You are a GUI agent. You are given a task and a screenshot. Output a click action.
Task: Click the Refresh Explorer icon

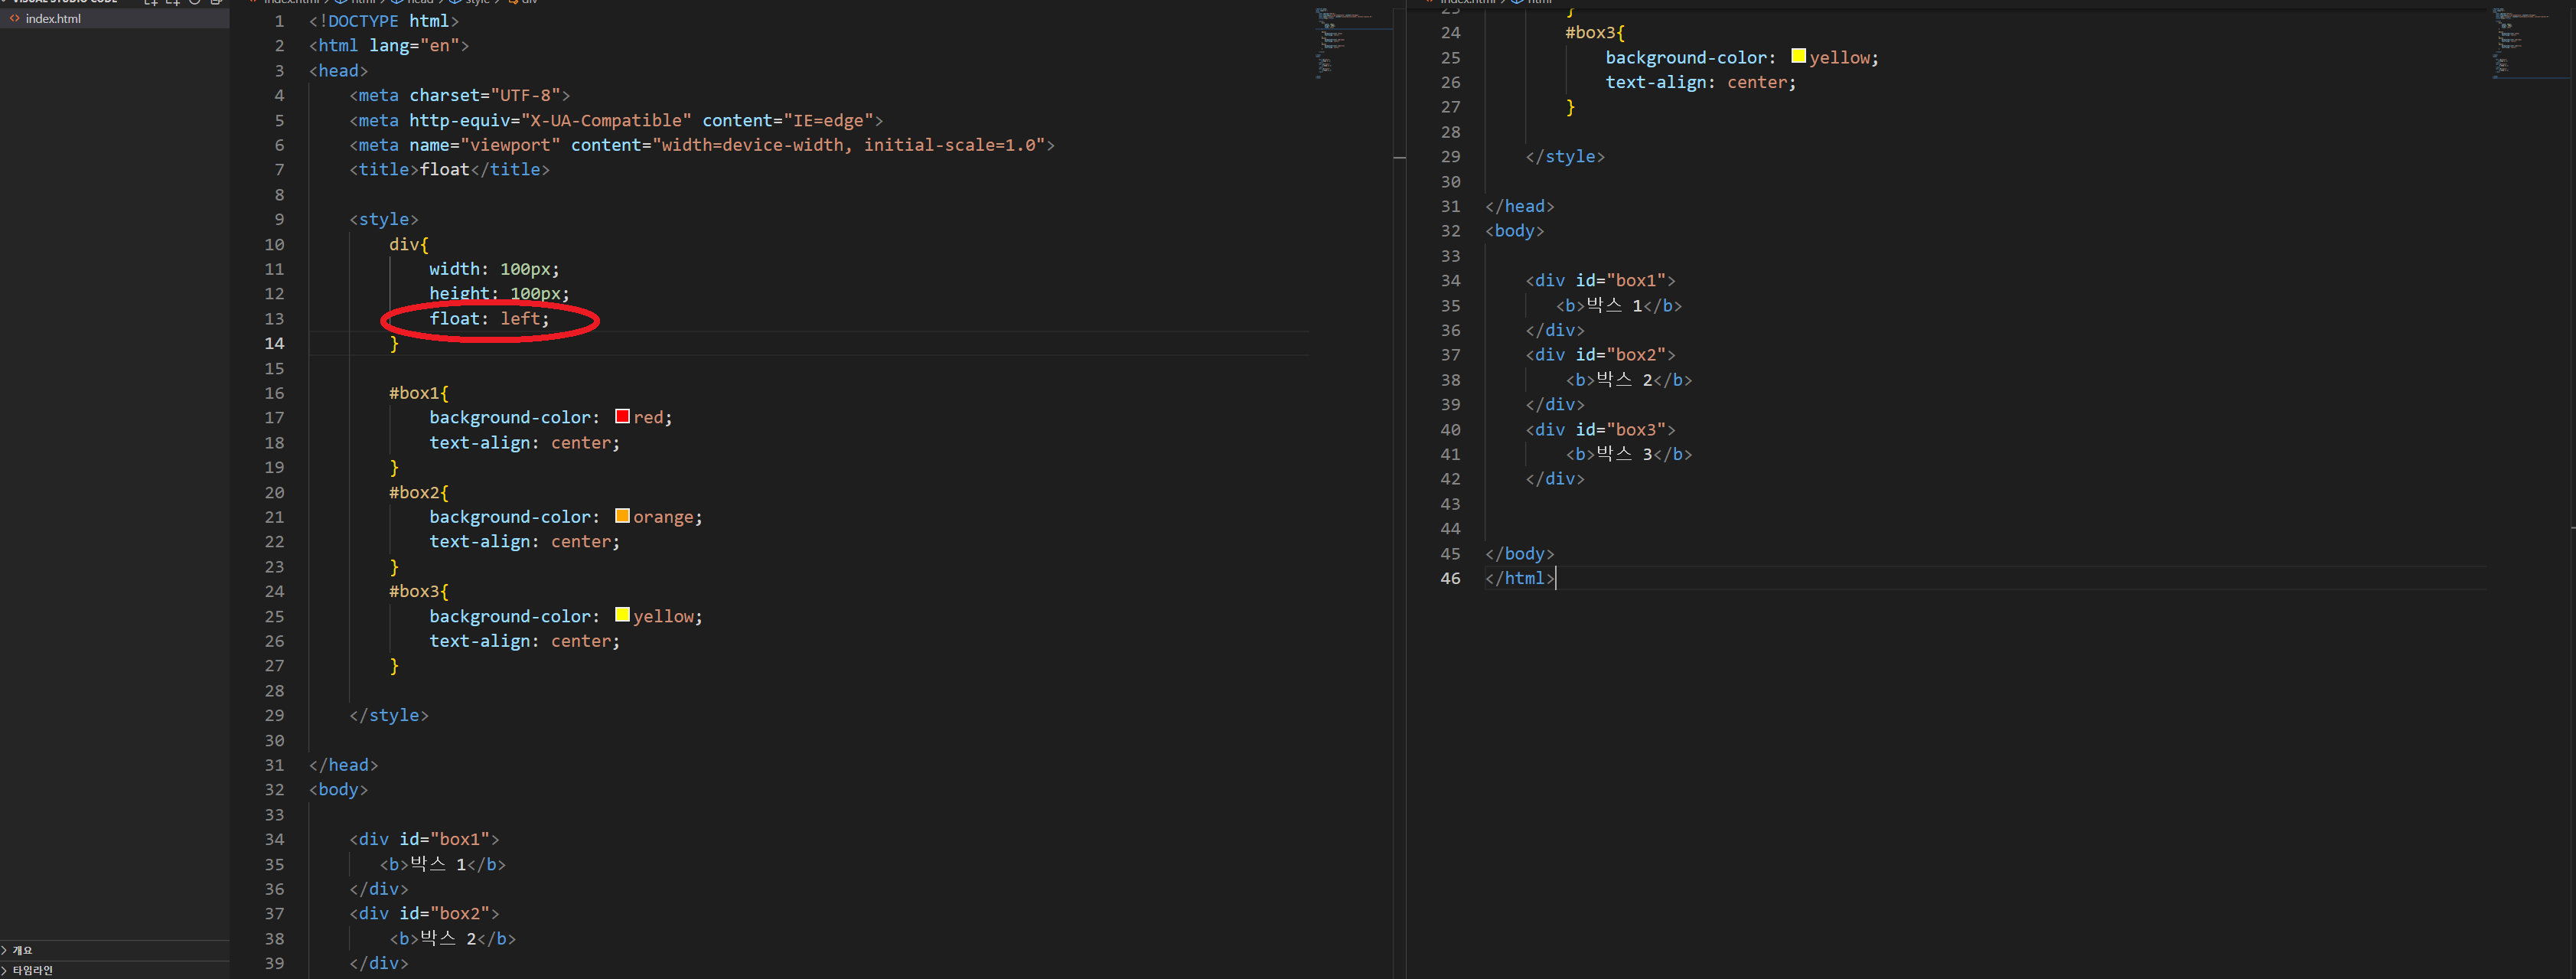pos(195,2)
